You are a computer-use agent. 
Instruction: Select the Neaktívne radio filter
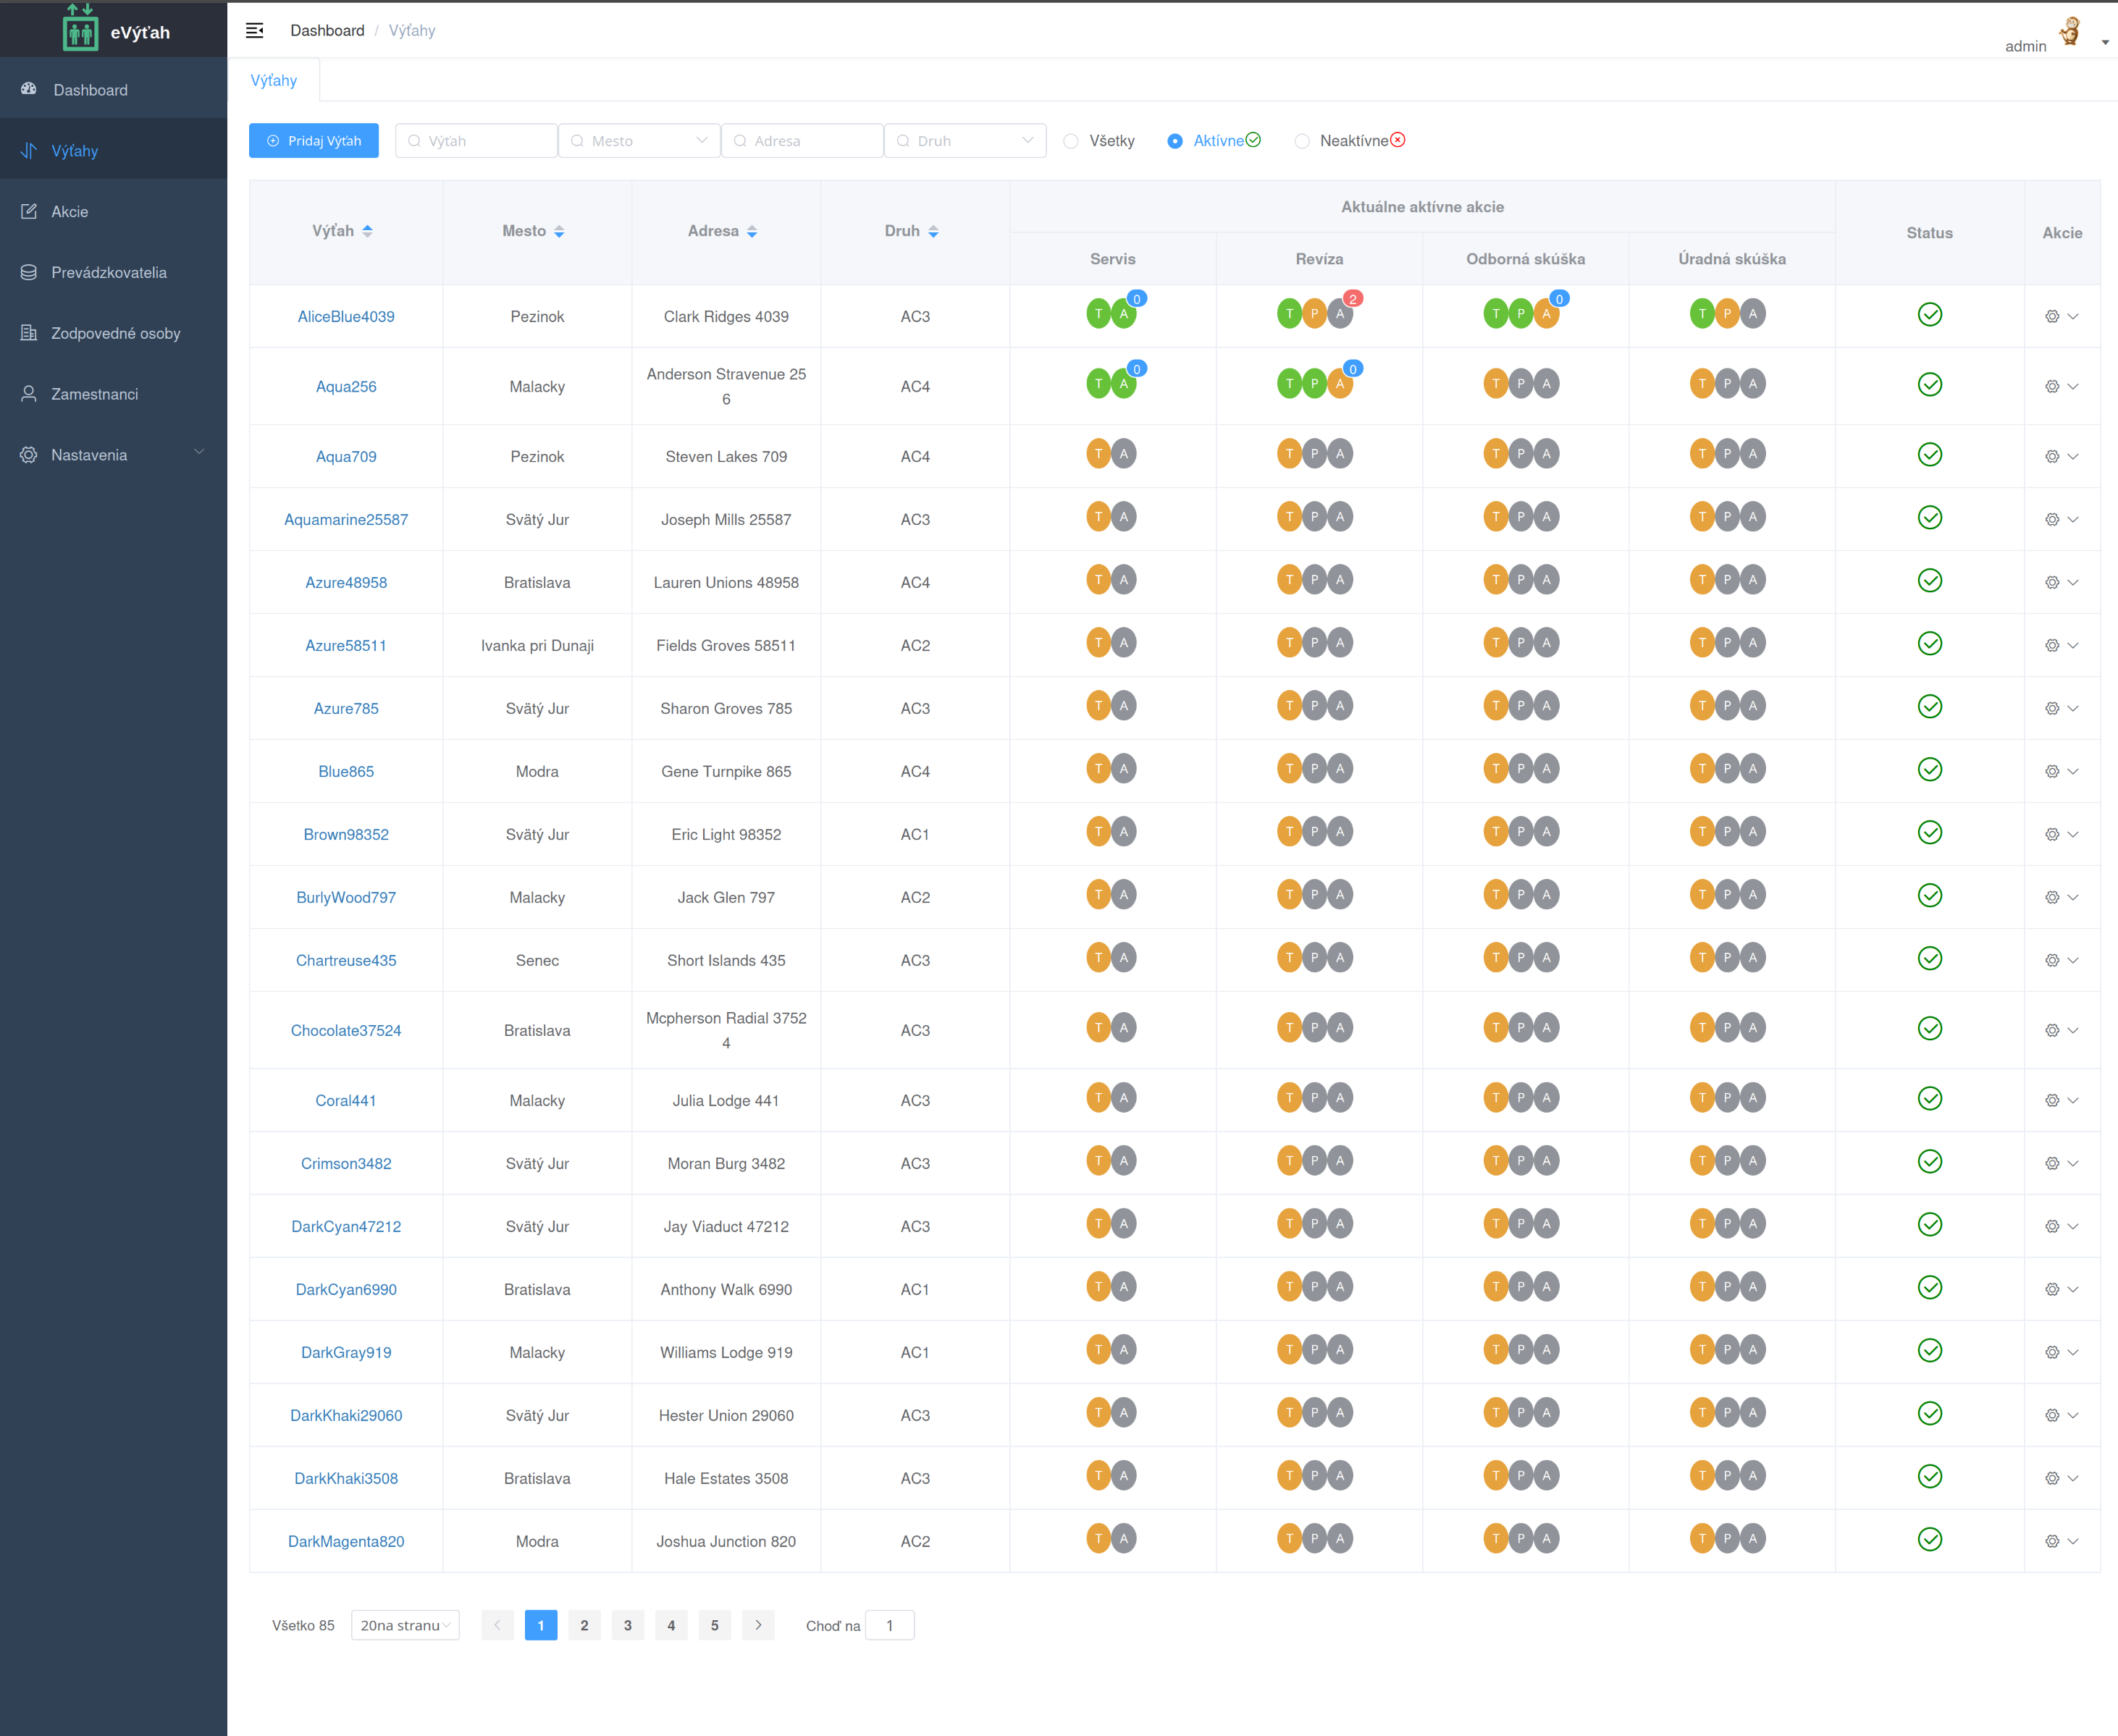tap(1301, 141)
